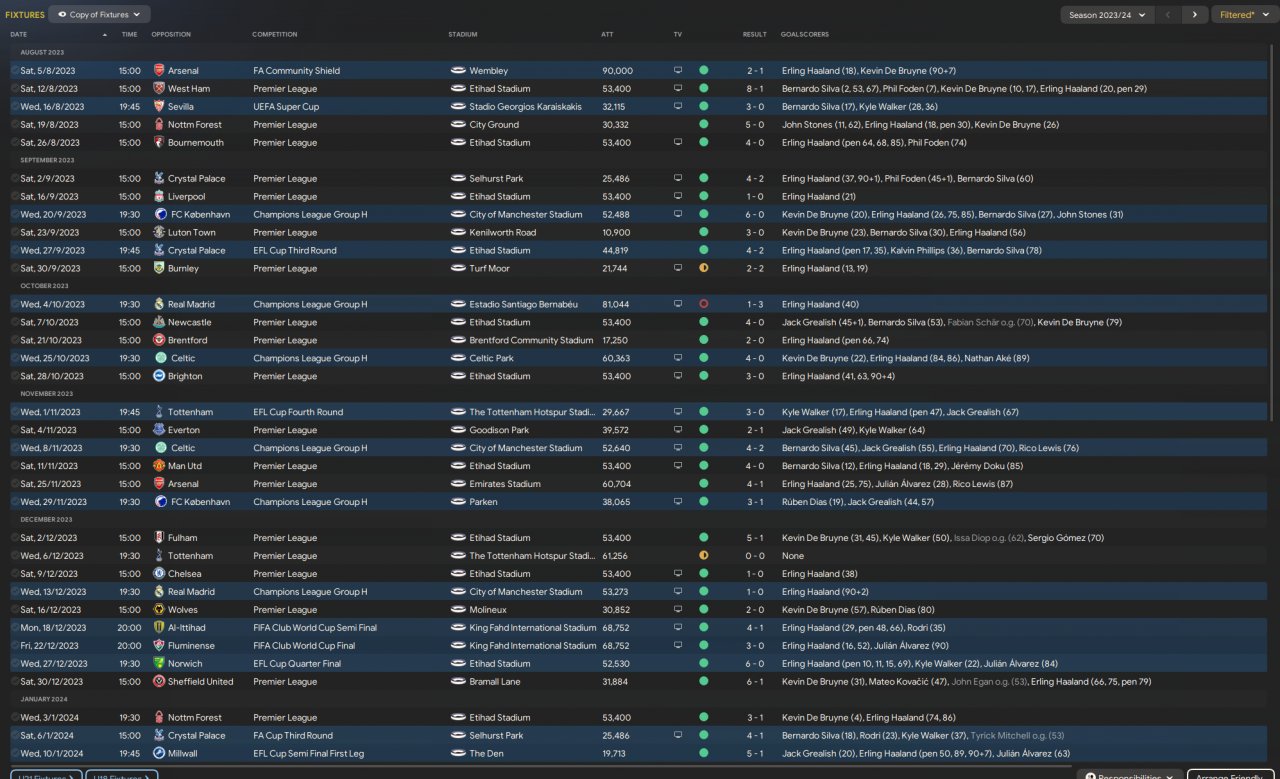Click the TV icon in the Sevilla row
The image size is (1280, 779).
tap(678, 107)
